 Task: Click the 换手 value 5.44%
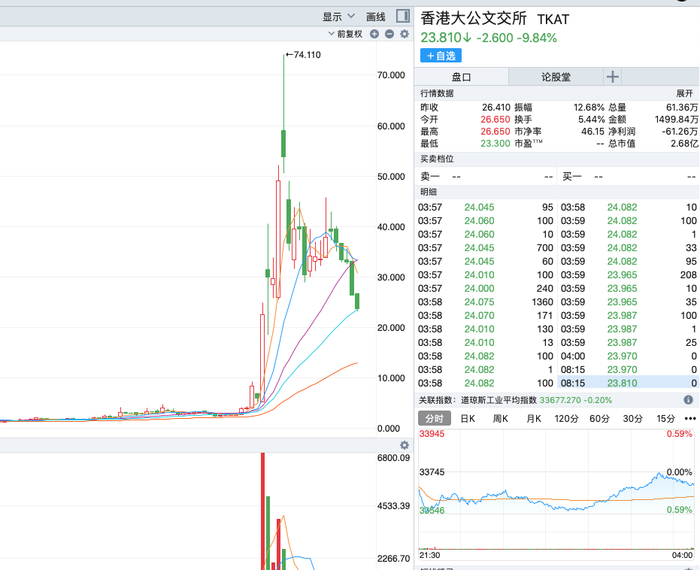592,120
